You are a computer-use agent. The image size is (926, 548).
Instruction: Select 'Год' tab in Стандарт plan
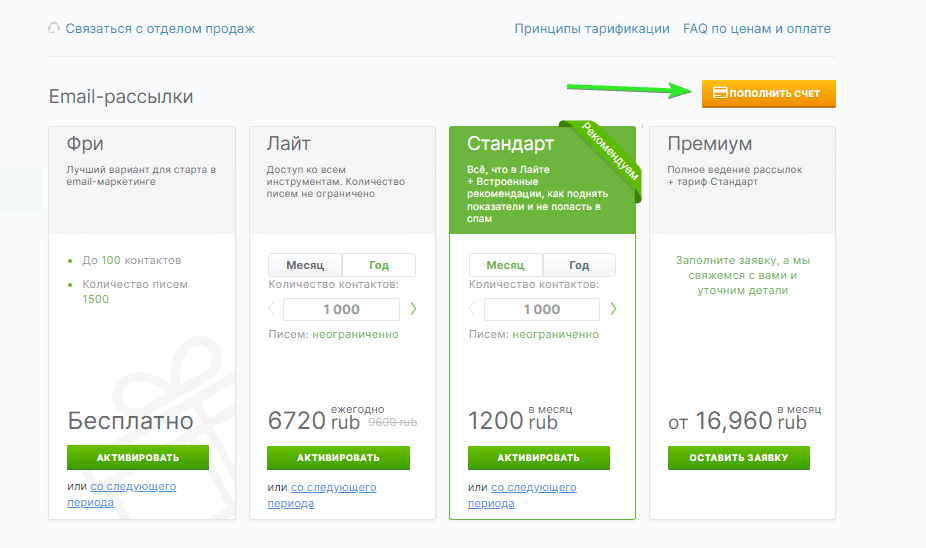pyautogui.click(x=579, y=265)
